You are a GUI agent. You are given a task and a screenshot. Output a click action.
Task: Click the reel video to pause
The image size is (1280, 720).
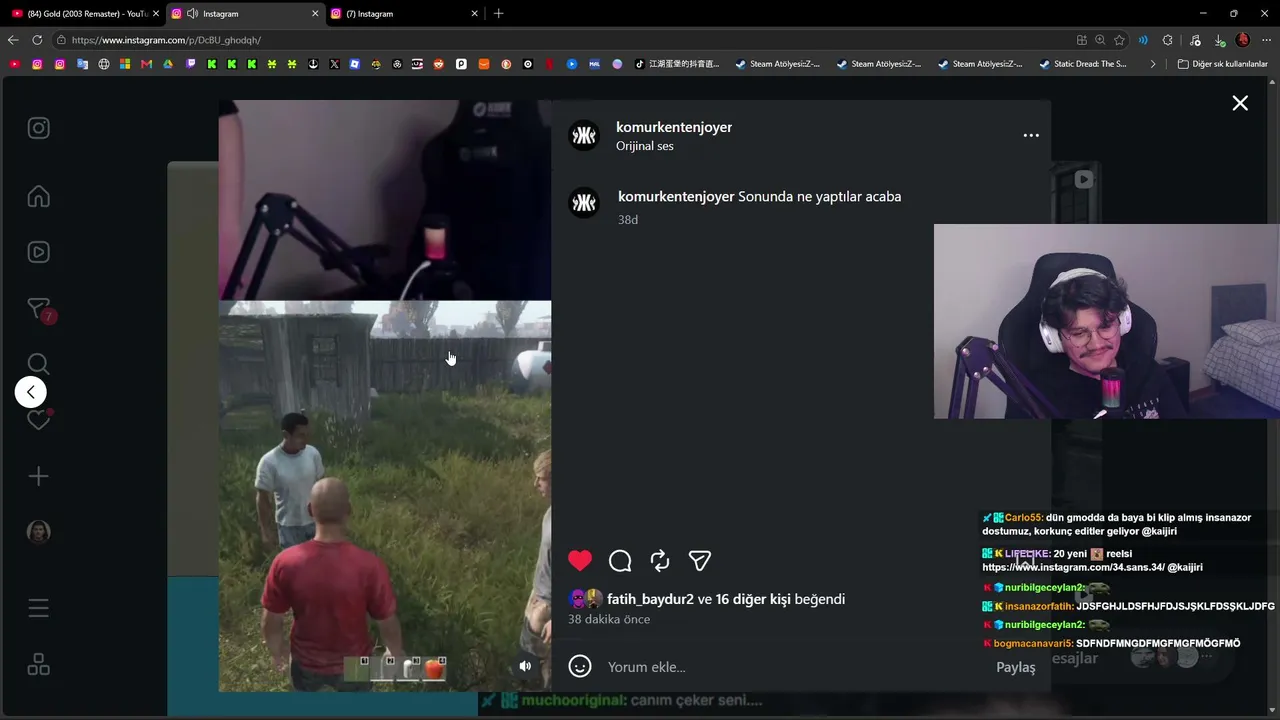pyautogui.click(x=385, y=396)
